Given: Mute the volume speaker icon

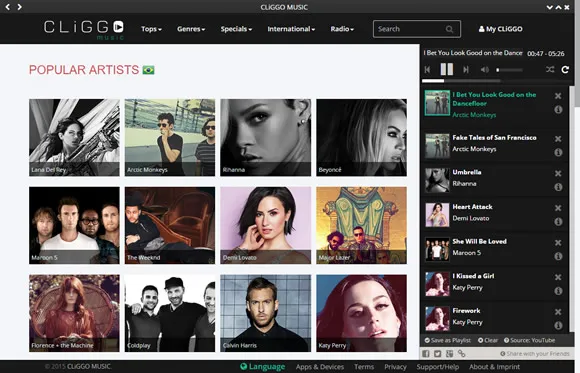Looking at the screenshot, I should click(484, 70).
